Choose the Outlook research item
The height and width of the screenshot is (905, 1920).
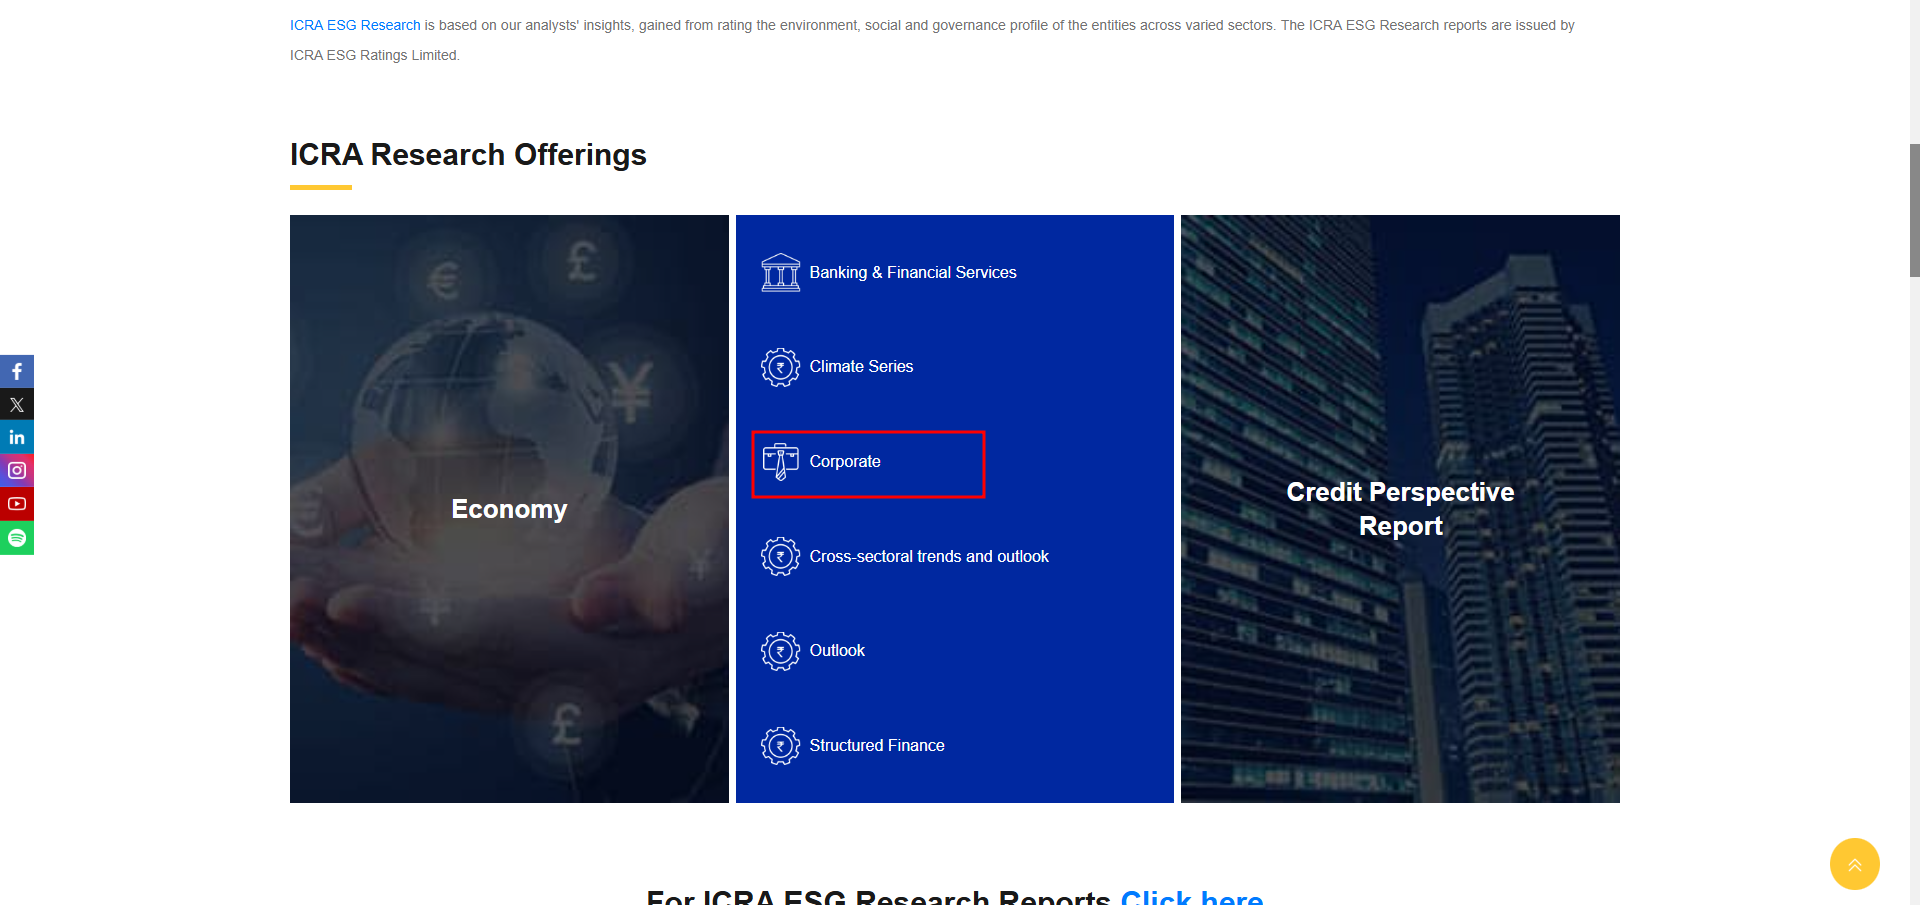(837, 651)
